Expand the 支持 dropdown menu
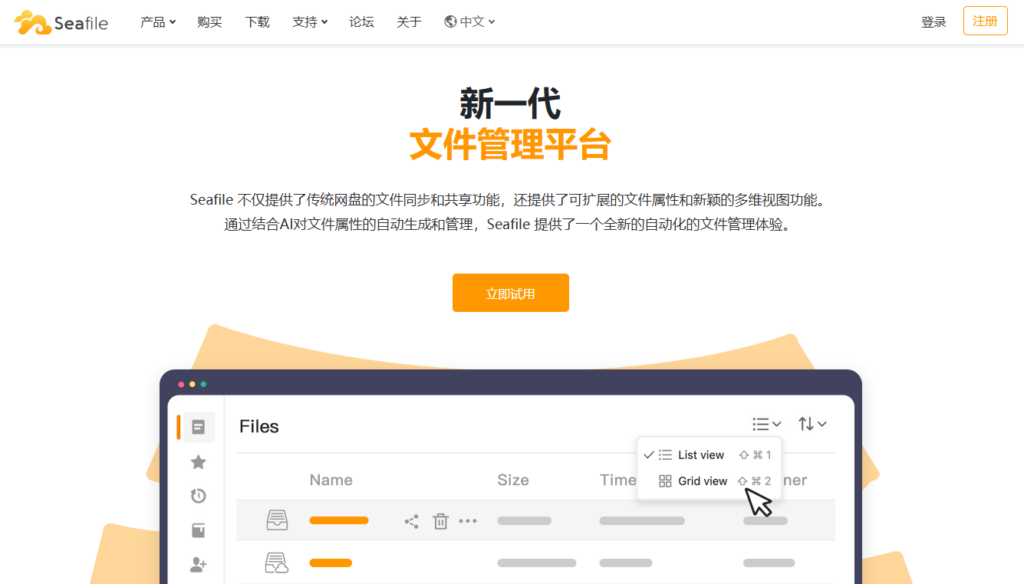Viewport: 1024px width, 584px height. (310, 22)
